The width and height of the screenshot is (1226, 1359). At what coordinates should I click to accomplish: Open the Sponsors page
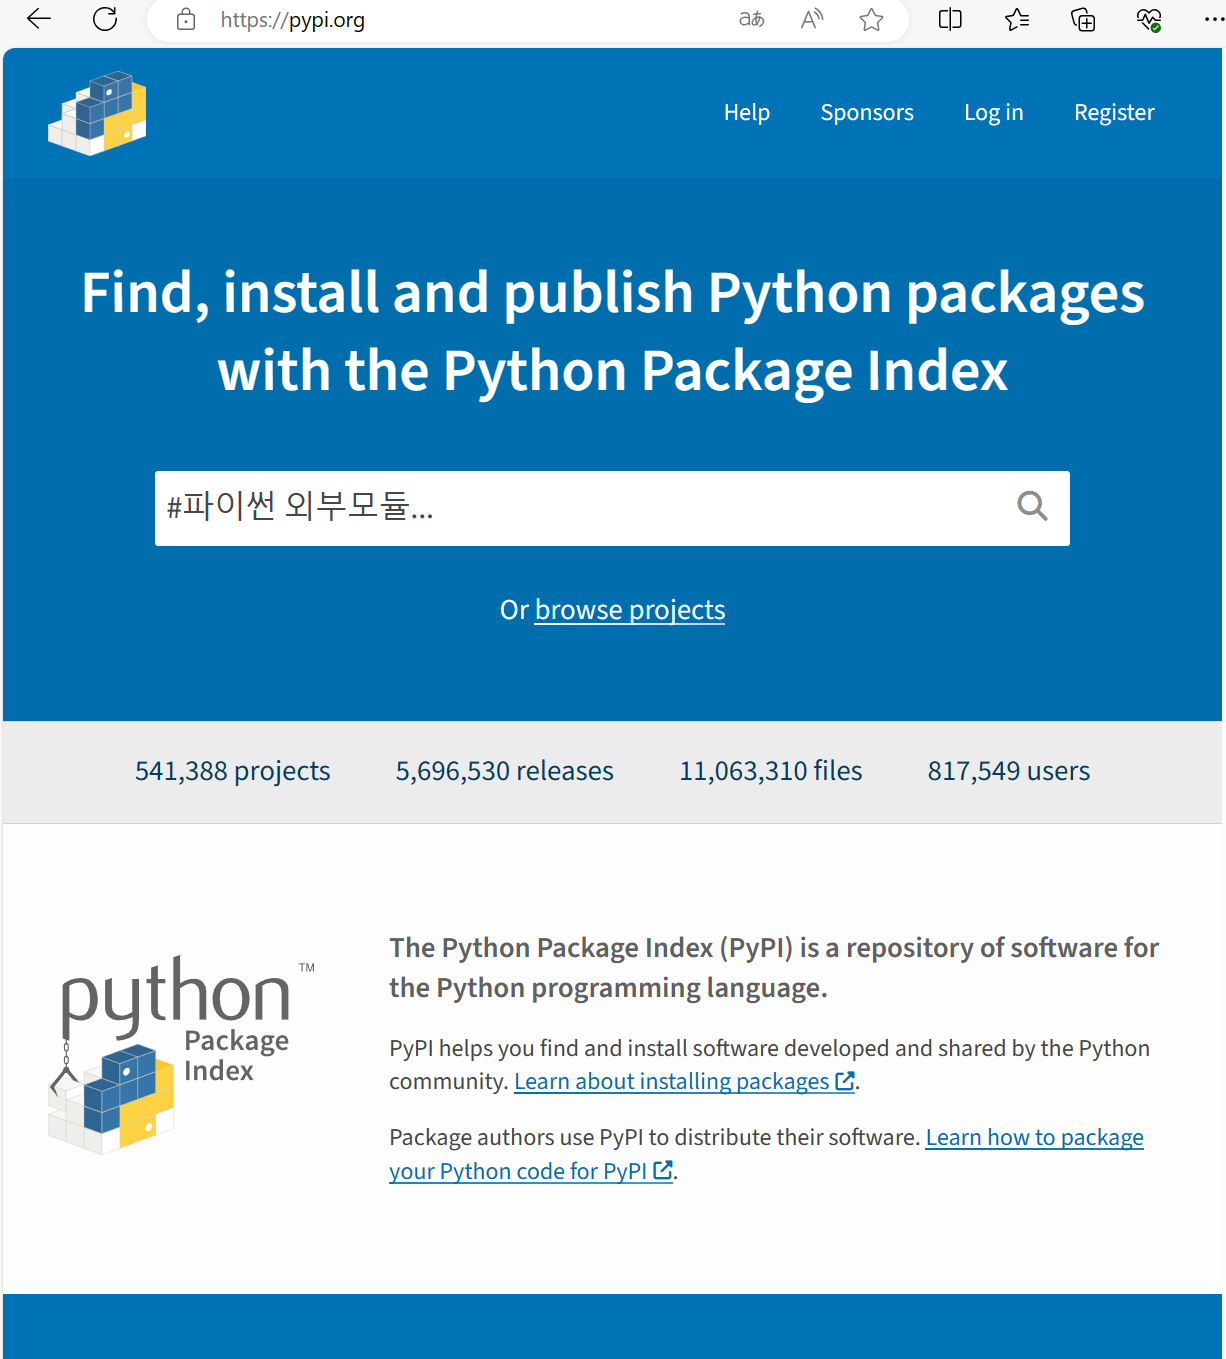(x=867, y=112)
